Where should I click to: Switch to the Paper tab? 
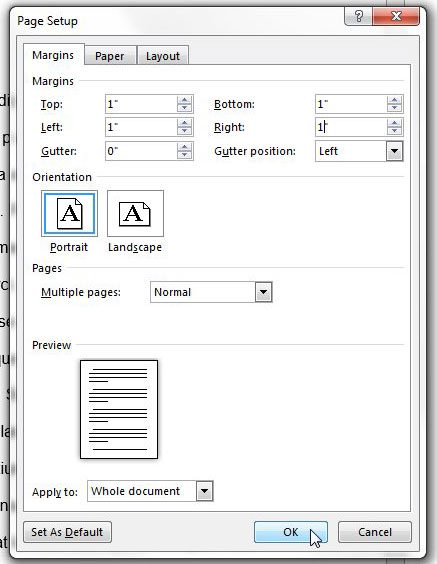[x=110, y=56]
